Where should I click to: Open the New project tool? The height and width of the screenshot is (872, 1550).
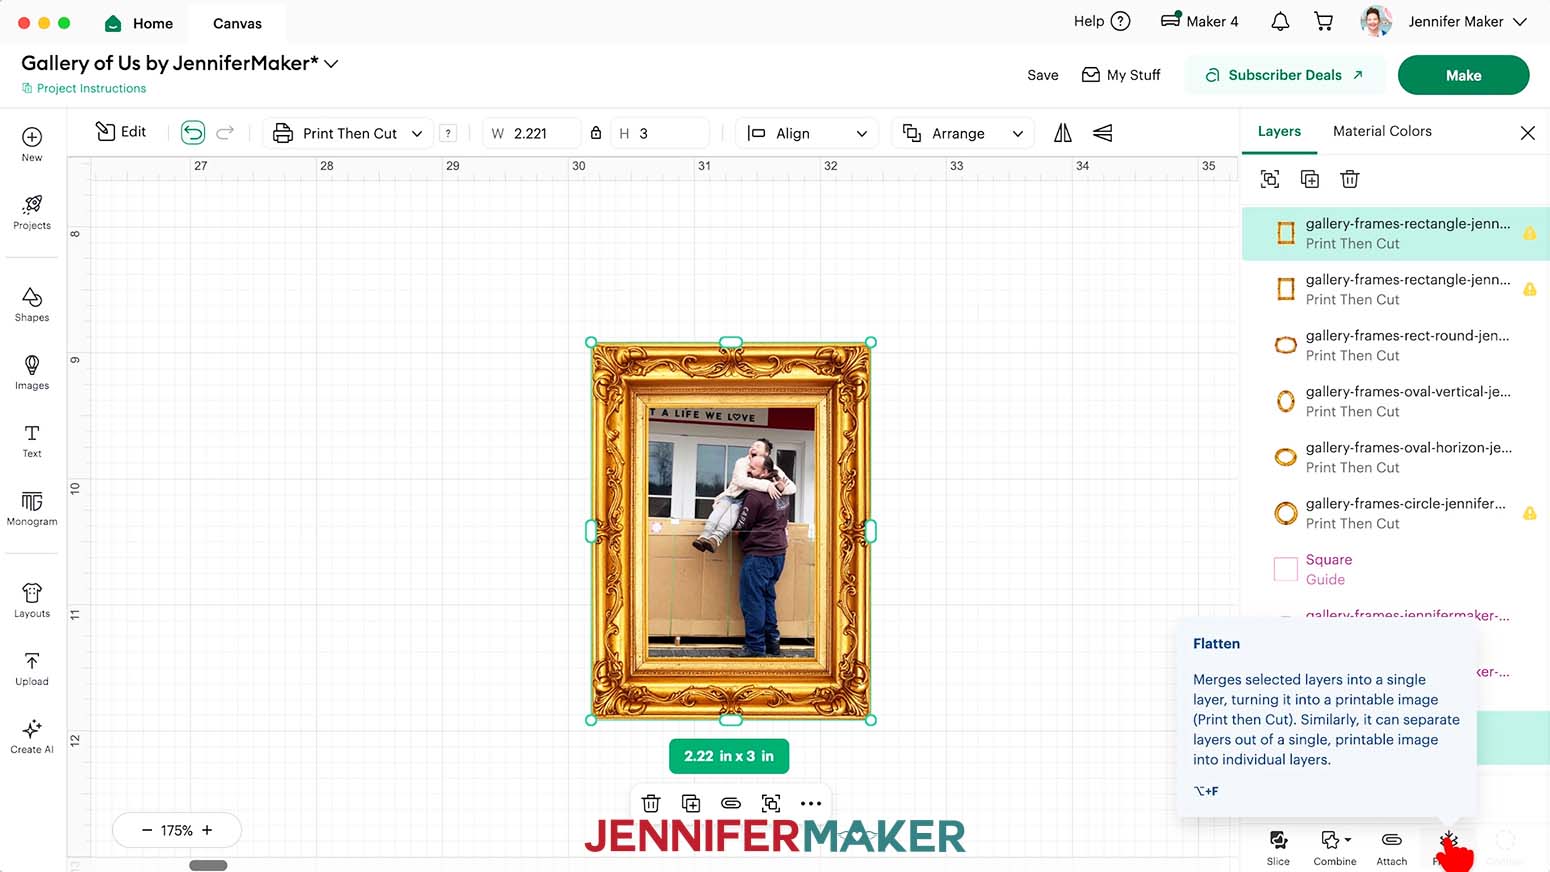click(x=32, y=144)
